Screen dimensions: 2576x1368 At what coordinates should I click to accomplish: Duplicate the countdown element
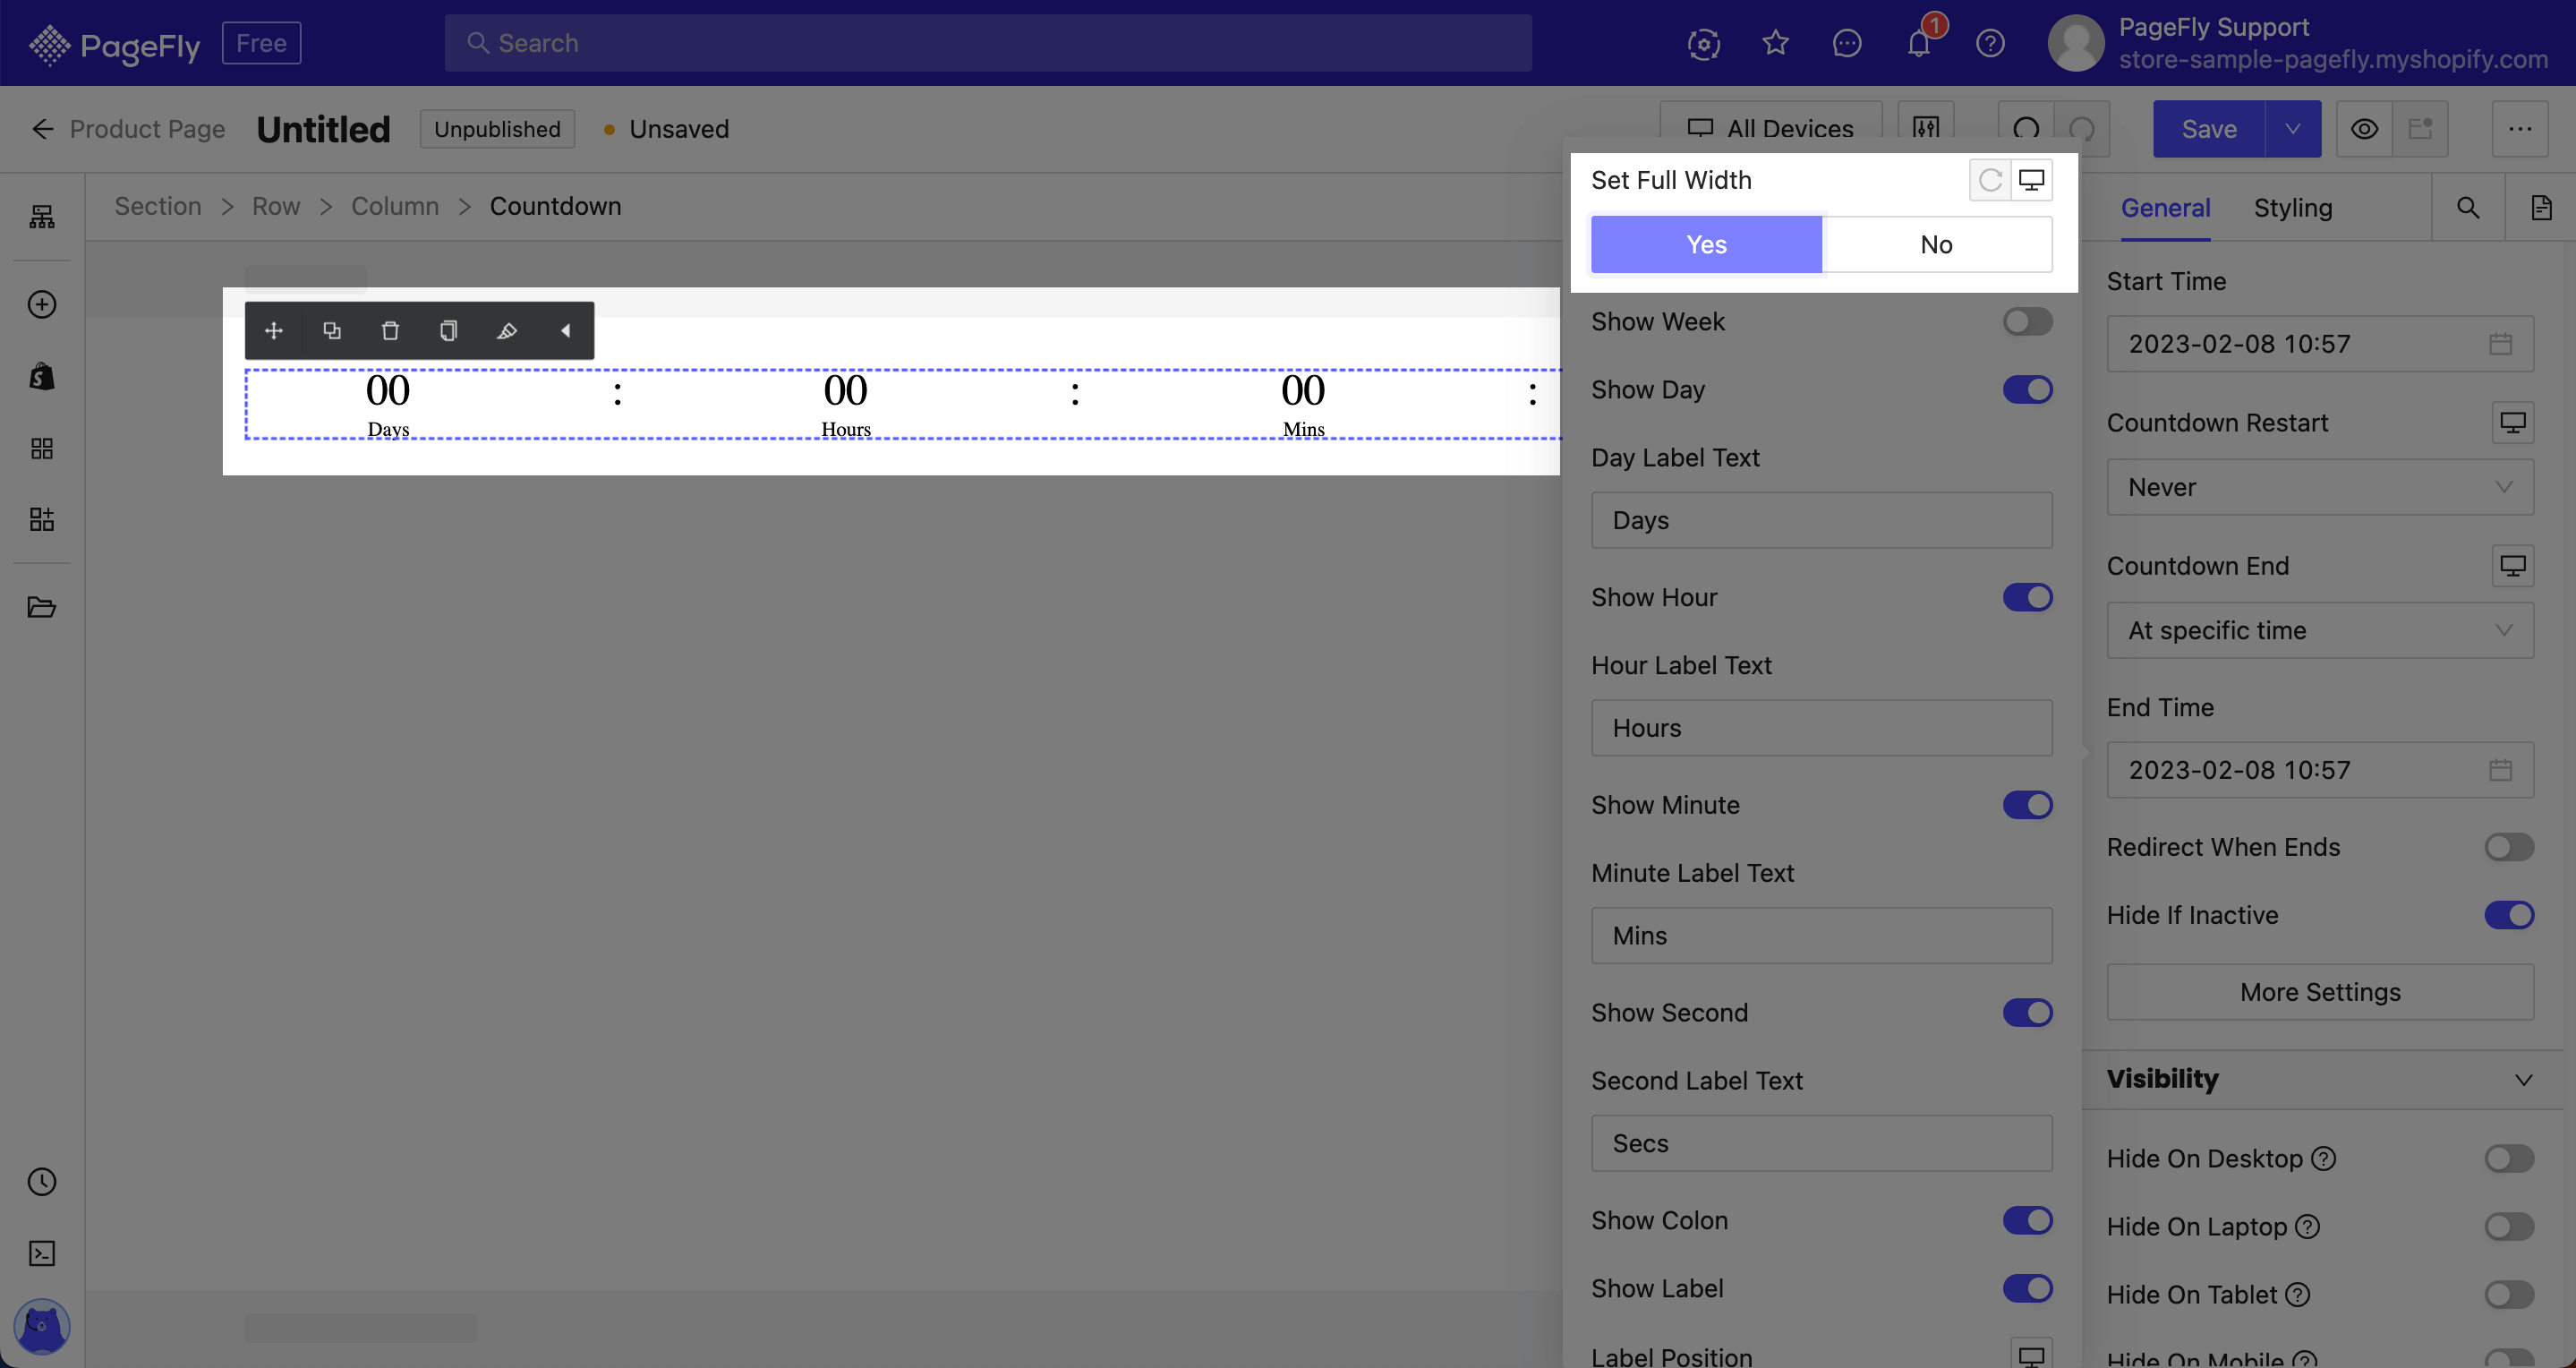(x=332, y=331)
